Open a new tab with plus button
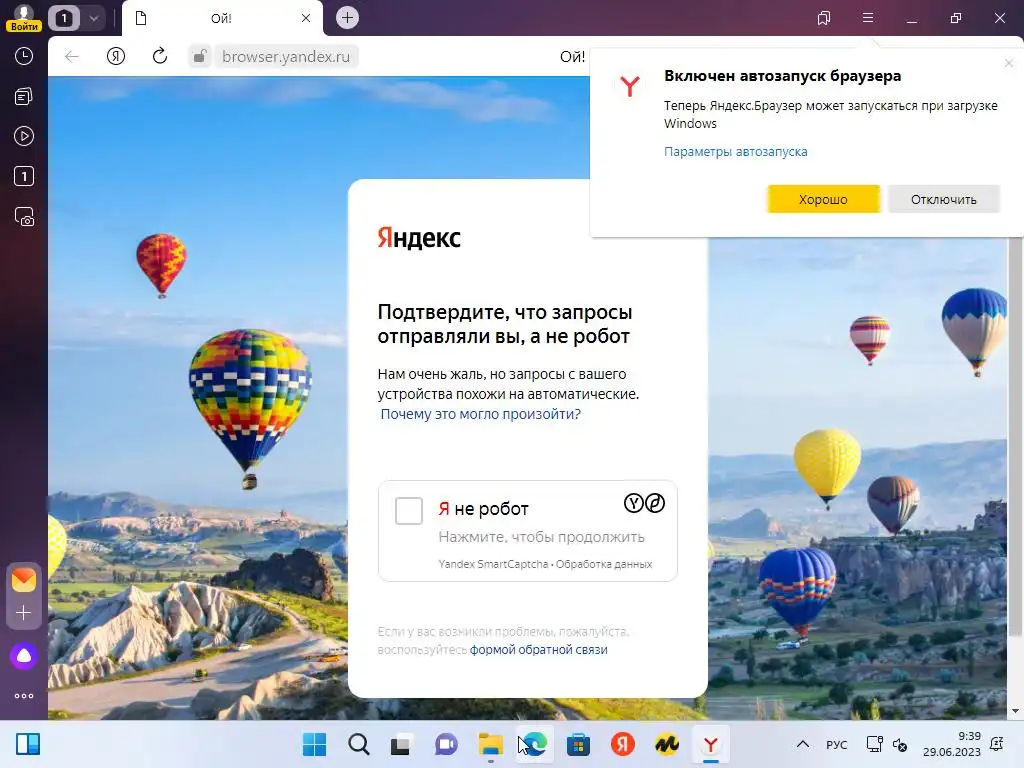The image size is (1024, 768). pyautogui.click(x=347, y=18)
